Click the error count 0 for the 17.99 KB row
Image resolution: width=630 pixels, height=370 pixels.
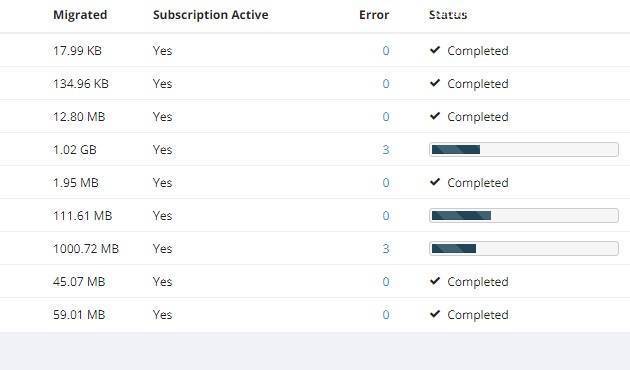(386, 51)
